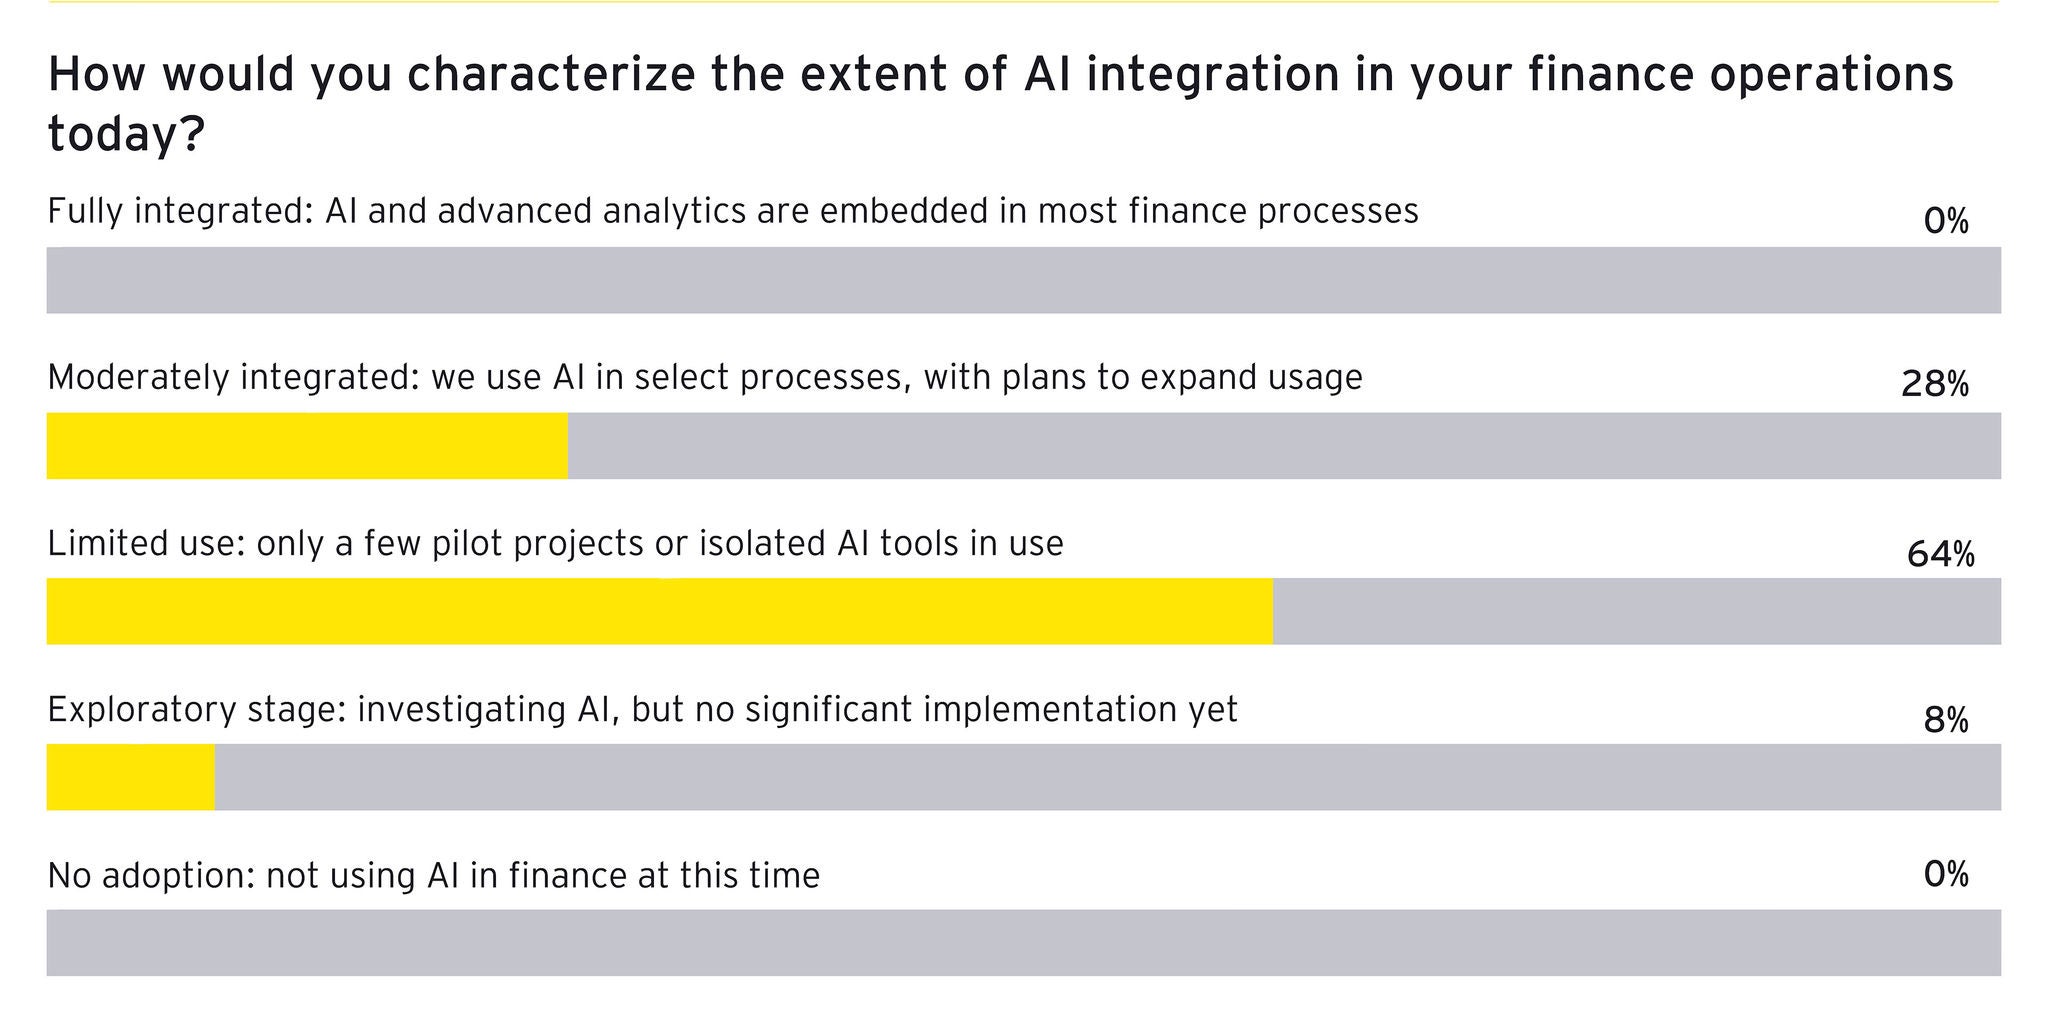Click gray remainder of Limited use bar
This screenshot has height=1029, width=2048.
(1637, 611)
